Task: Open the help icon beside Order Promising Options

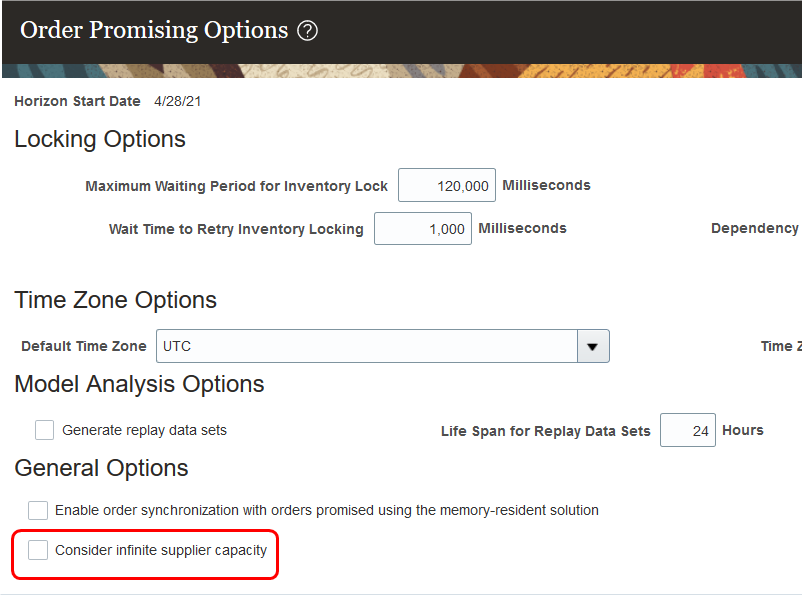Action: pos(308,31)
